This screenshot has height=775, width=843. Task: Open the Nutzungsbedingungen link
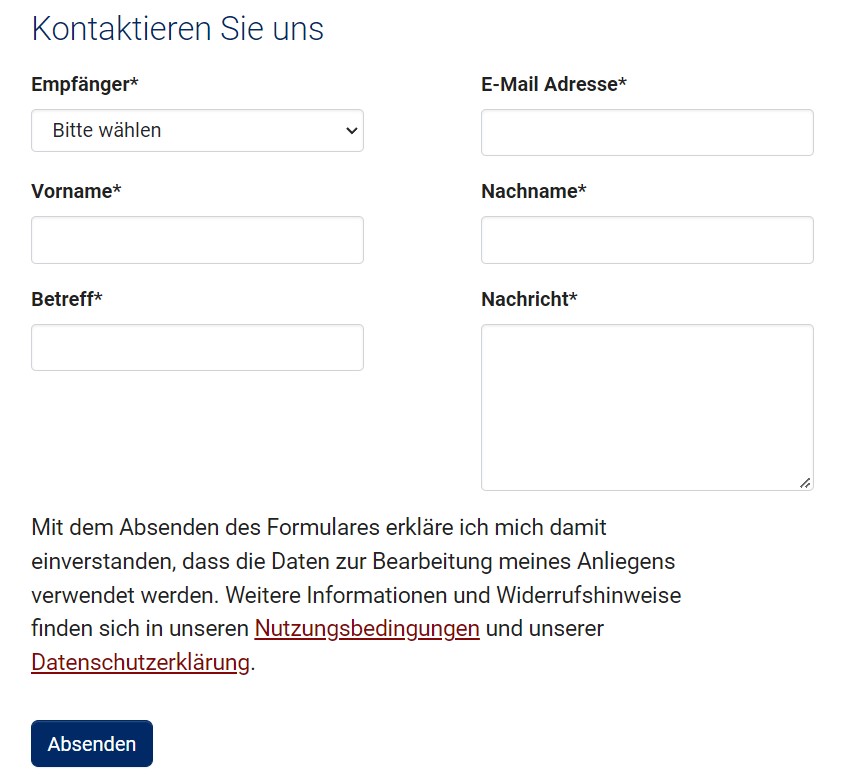[365, 629]
